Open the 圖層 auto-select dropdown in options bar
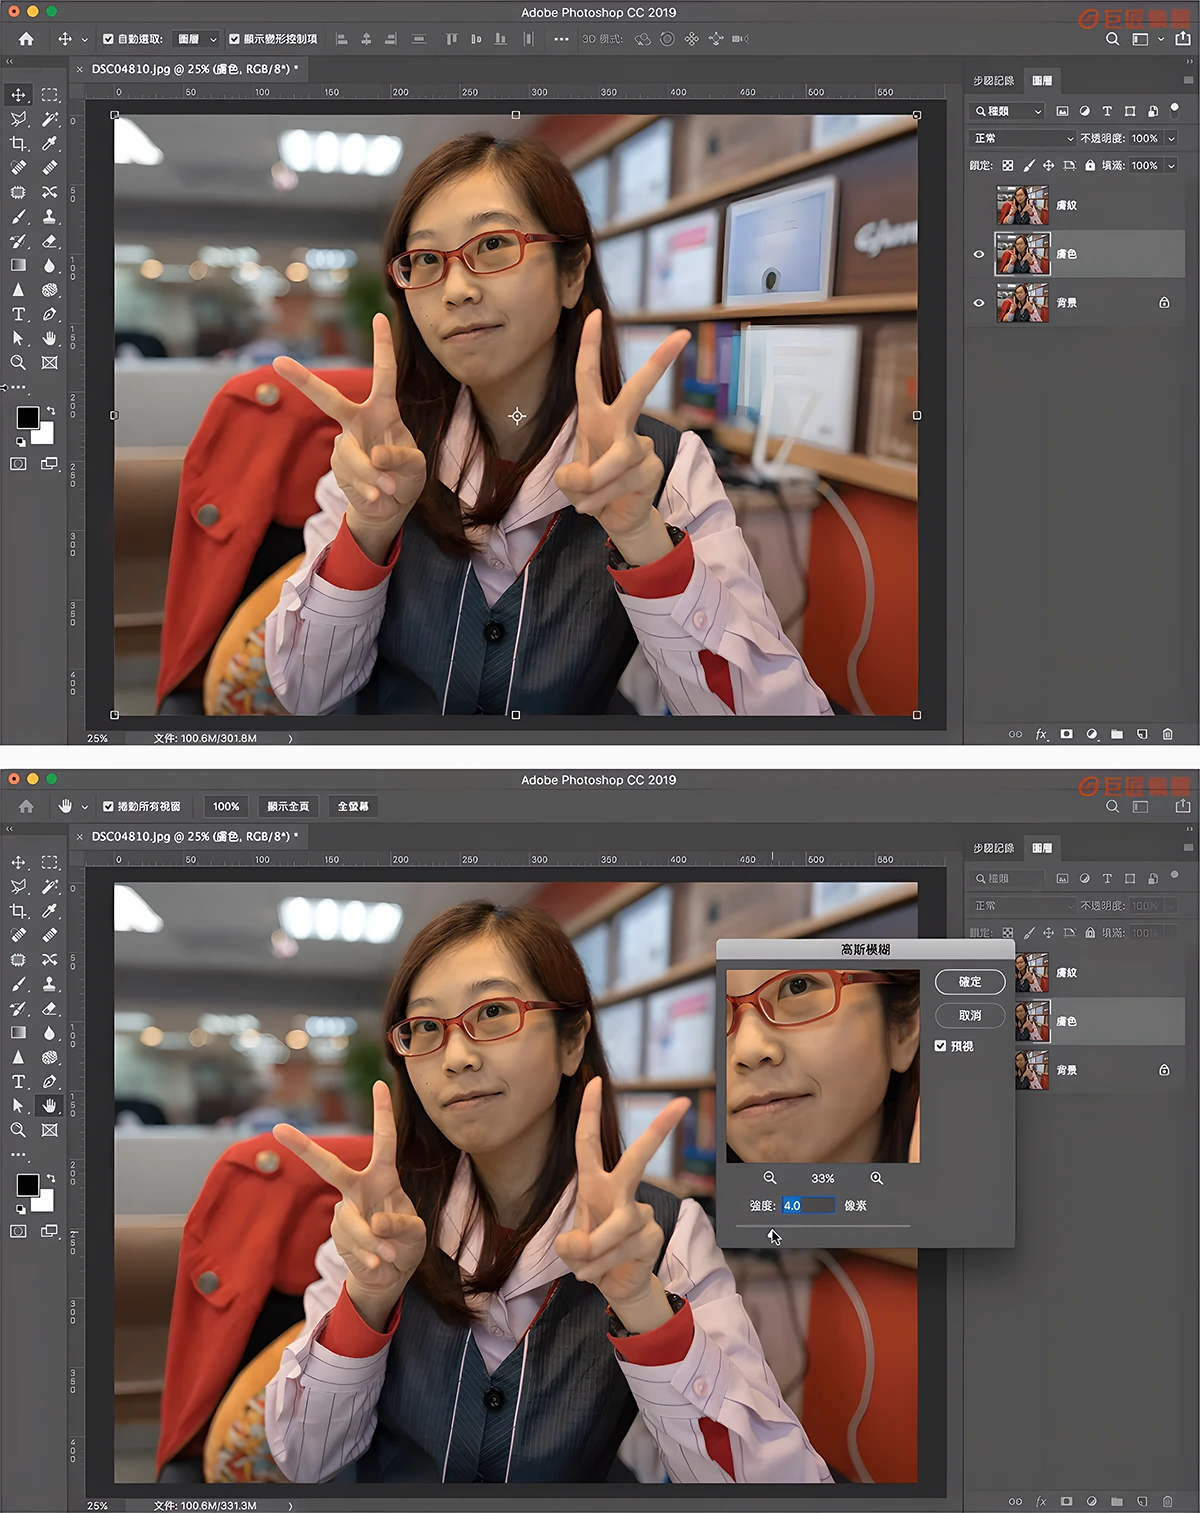The height and width of the screenshot is (1513, 1200). point(197,39)
